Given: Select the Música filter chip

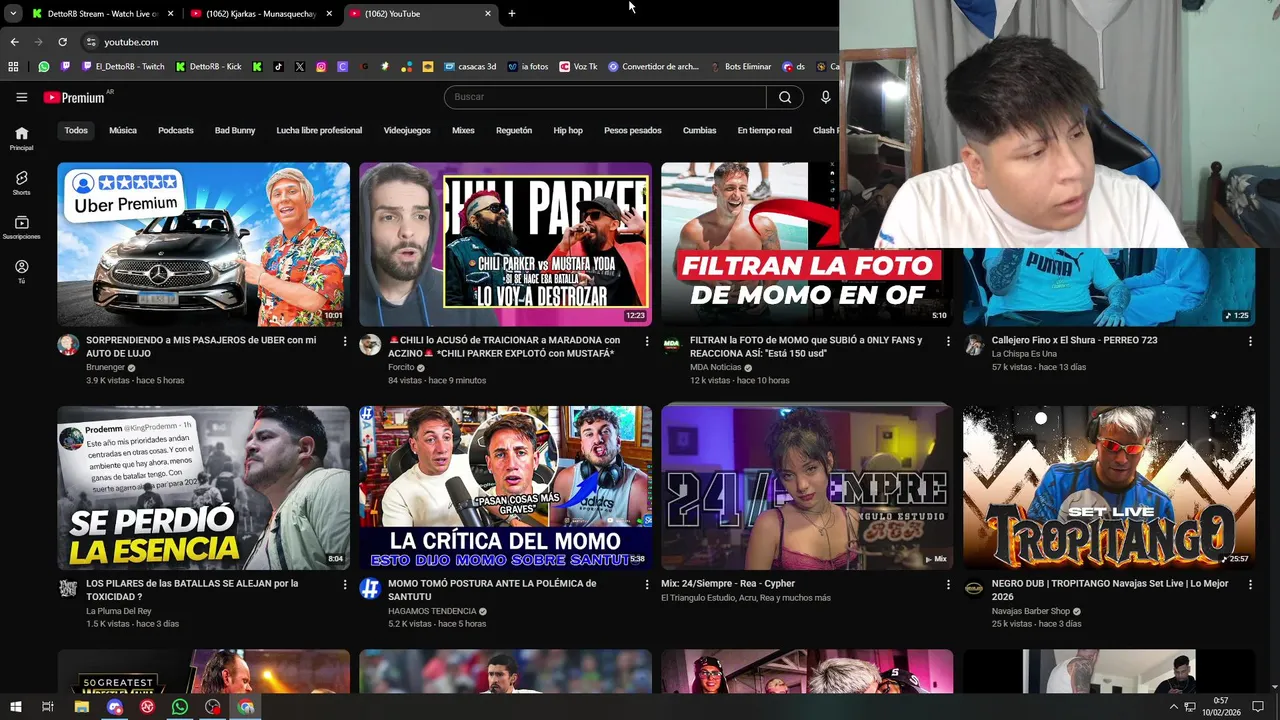Looking at the screenshot, I should coord(123,130).
